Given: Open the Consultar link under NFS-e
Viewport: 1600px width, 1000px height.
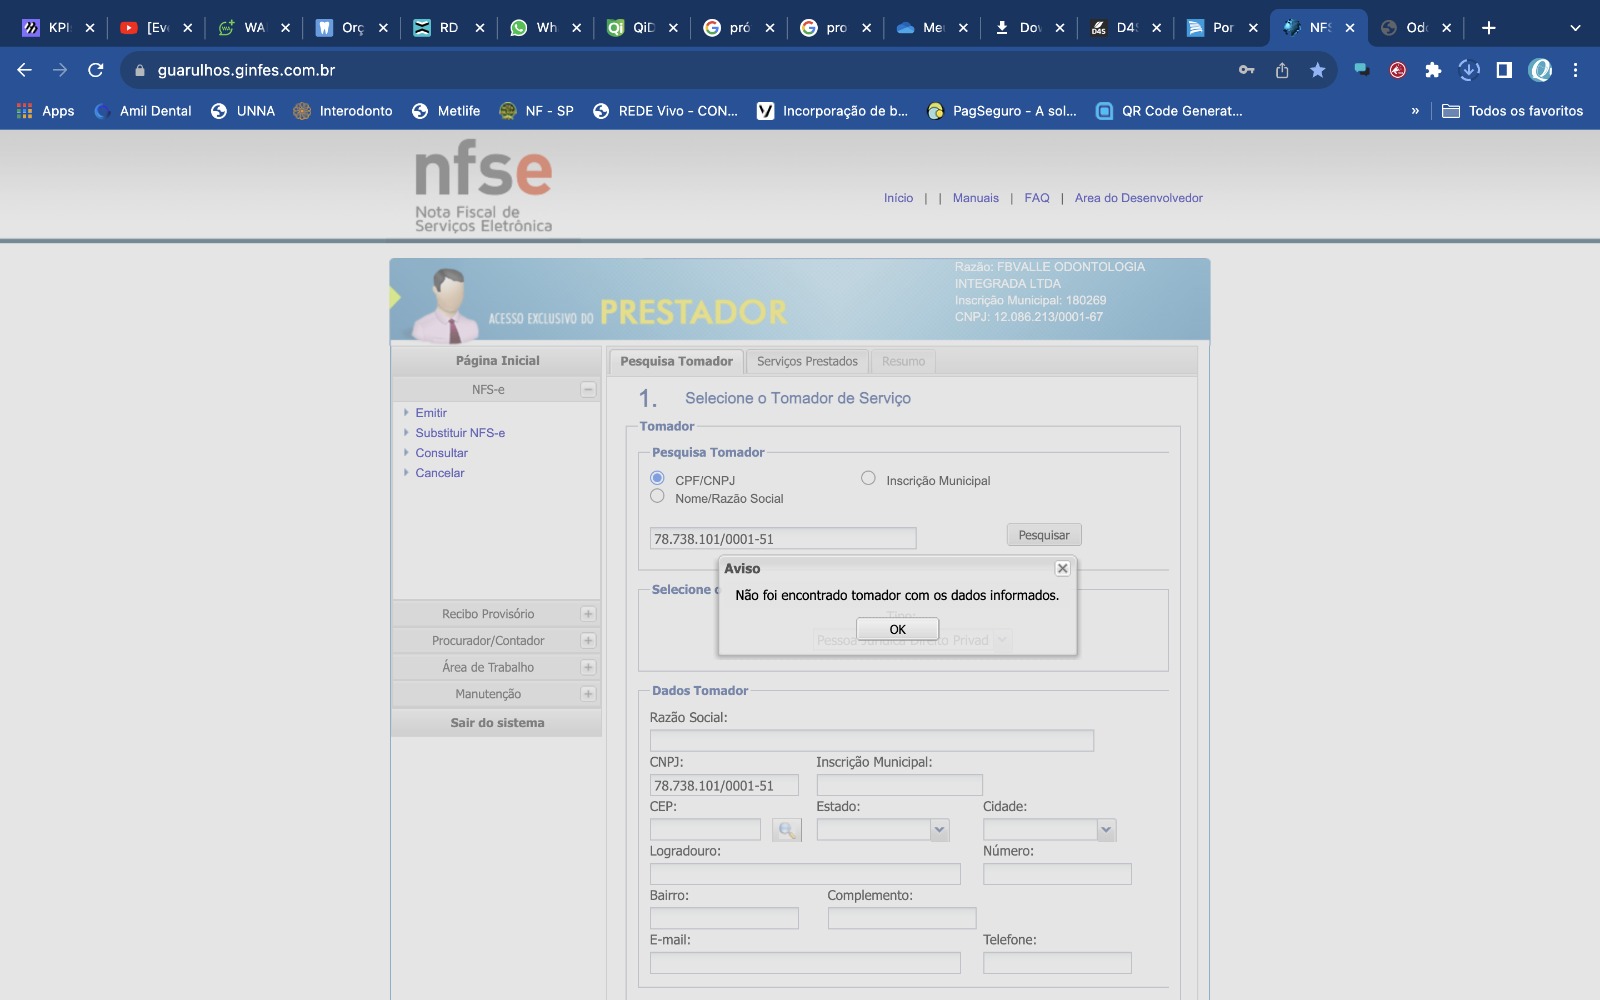Looking at the screenshot, I should click(x=441, y=453).
